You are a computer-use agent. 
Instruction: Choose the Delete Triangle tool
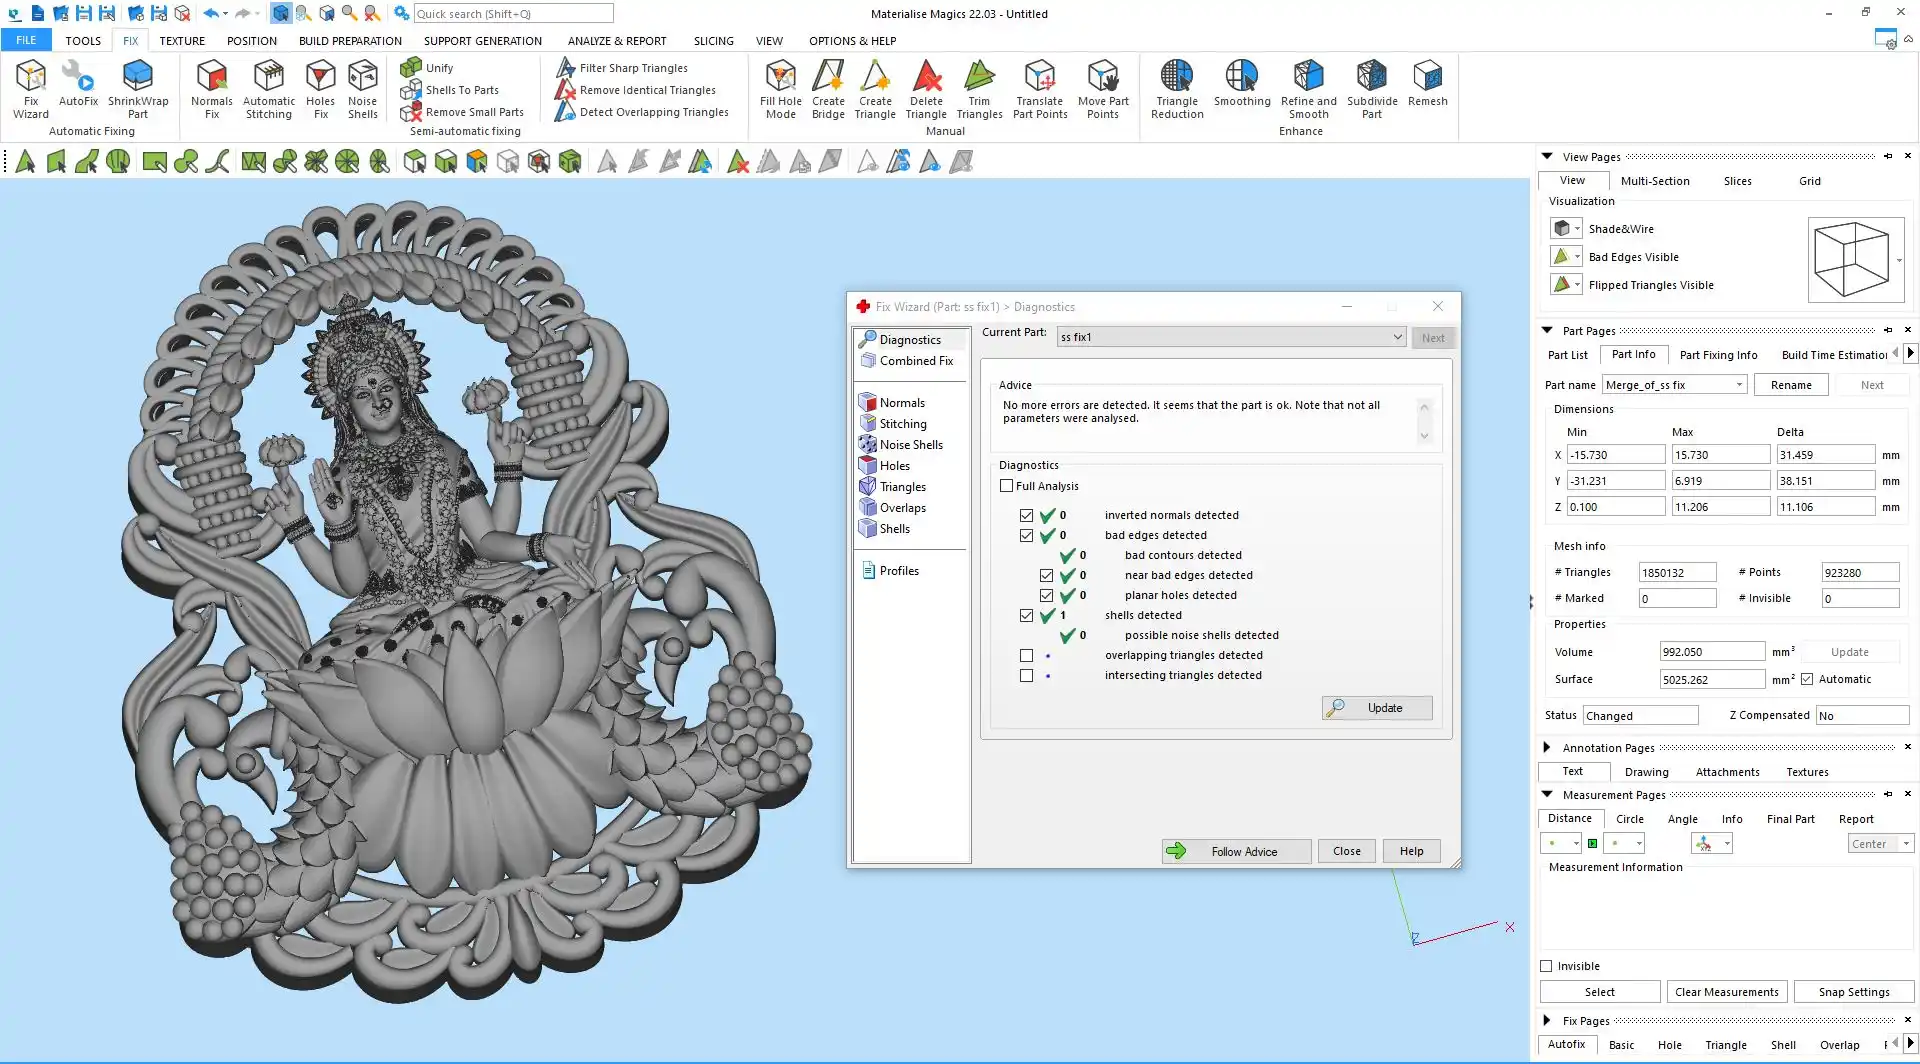coord(926,88)
